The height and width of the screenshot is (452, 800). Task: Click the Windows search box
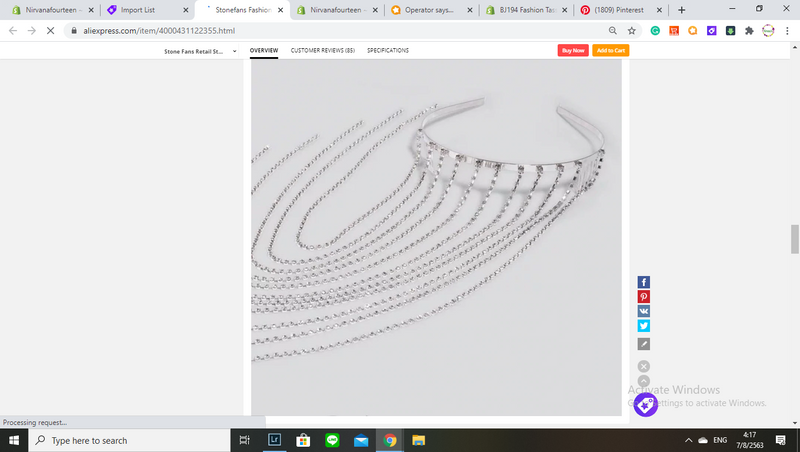coord(129,440)
